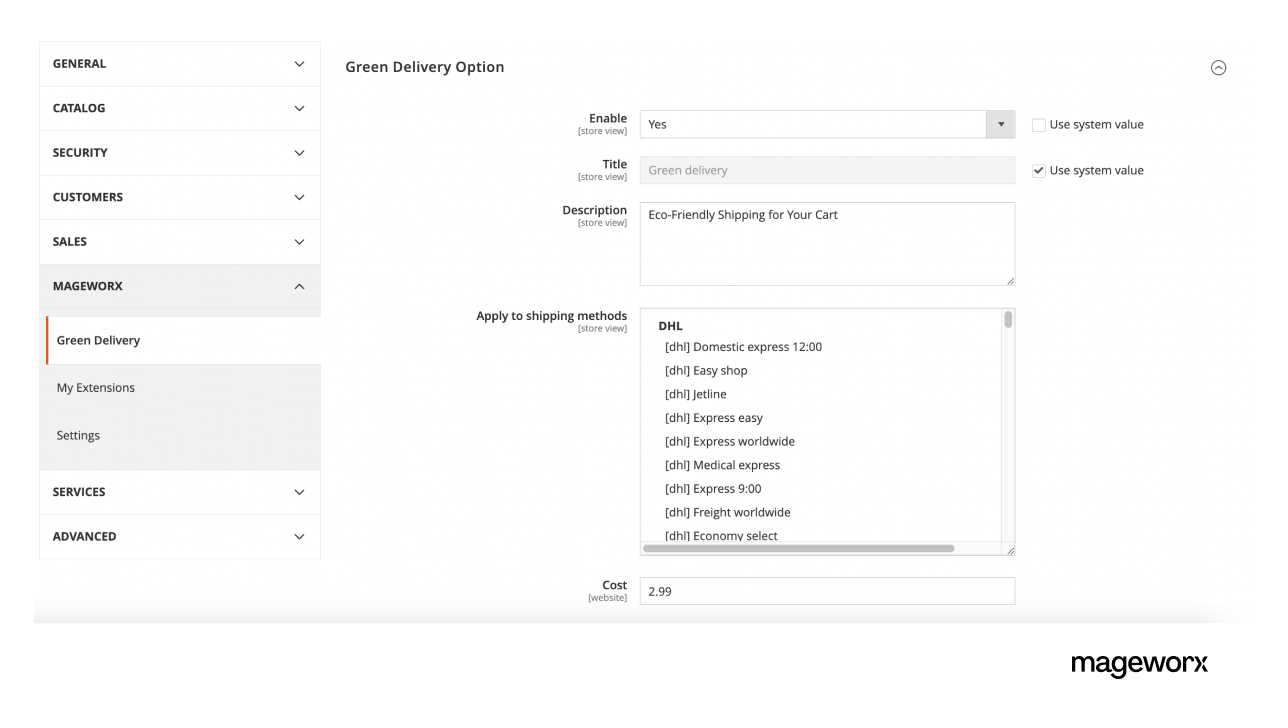The height and width of the screenshot is (728, 1288).
Task: Select the Medical express shipping method
Action: coord(722,465)
